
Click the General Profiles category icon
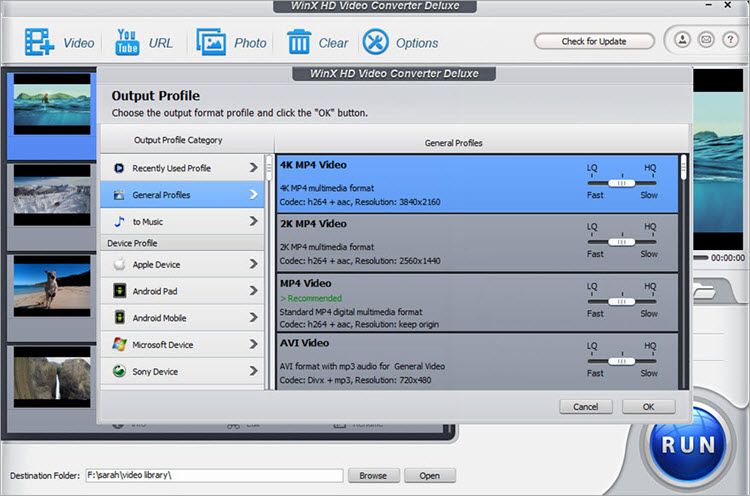point(119,195)
